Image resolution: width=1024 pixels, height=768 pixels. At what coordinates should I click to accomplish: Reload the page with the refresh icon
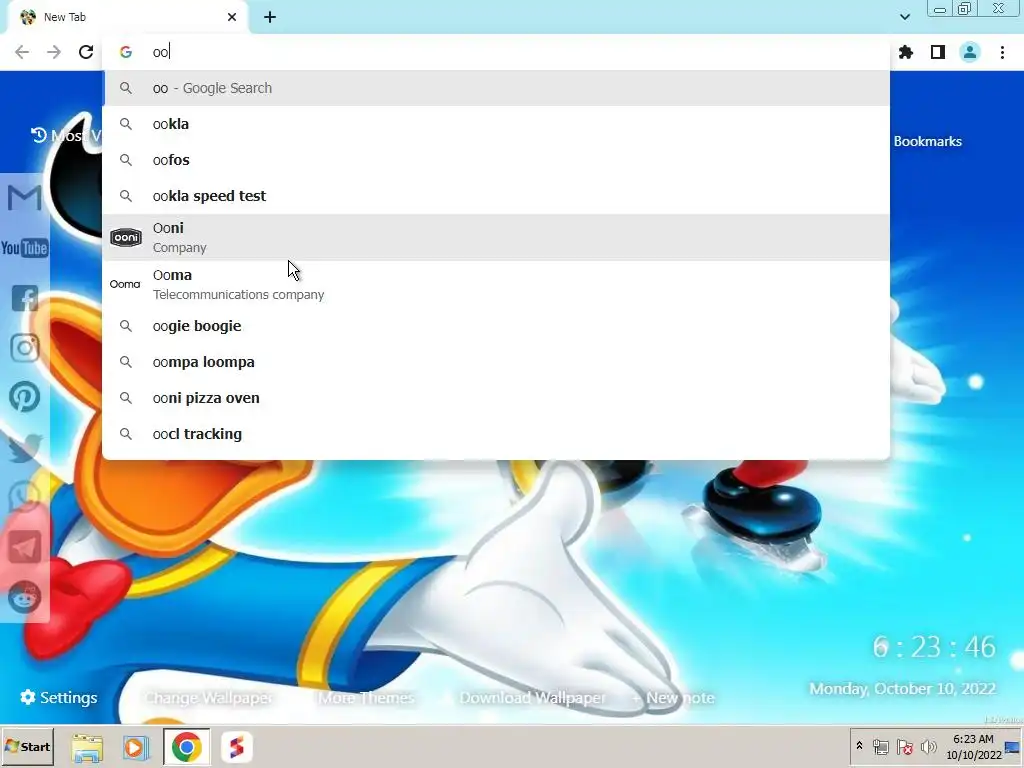[x=86, y=52]
